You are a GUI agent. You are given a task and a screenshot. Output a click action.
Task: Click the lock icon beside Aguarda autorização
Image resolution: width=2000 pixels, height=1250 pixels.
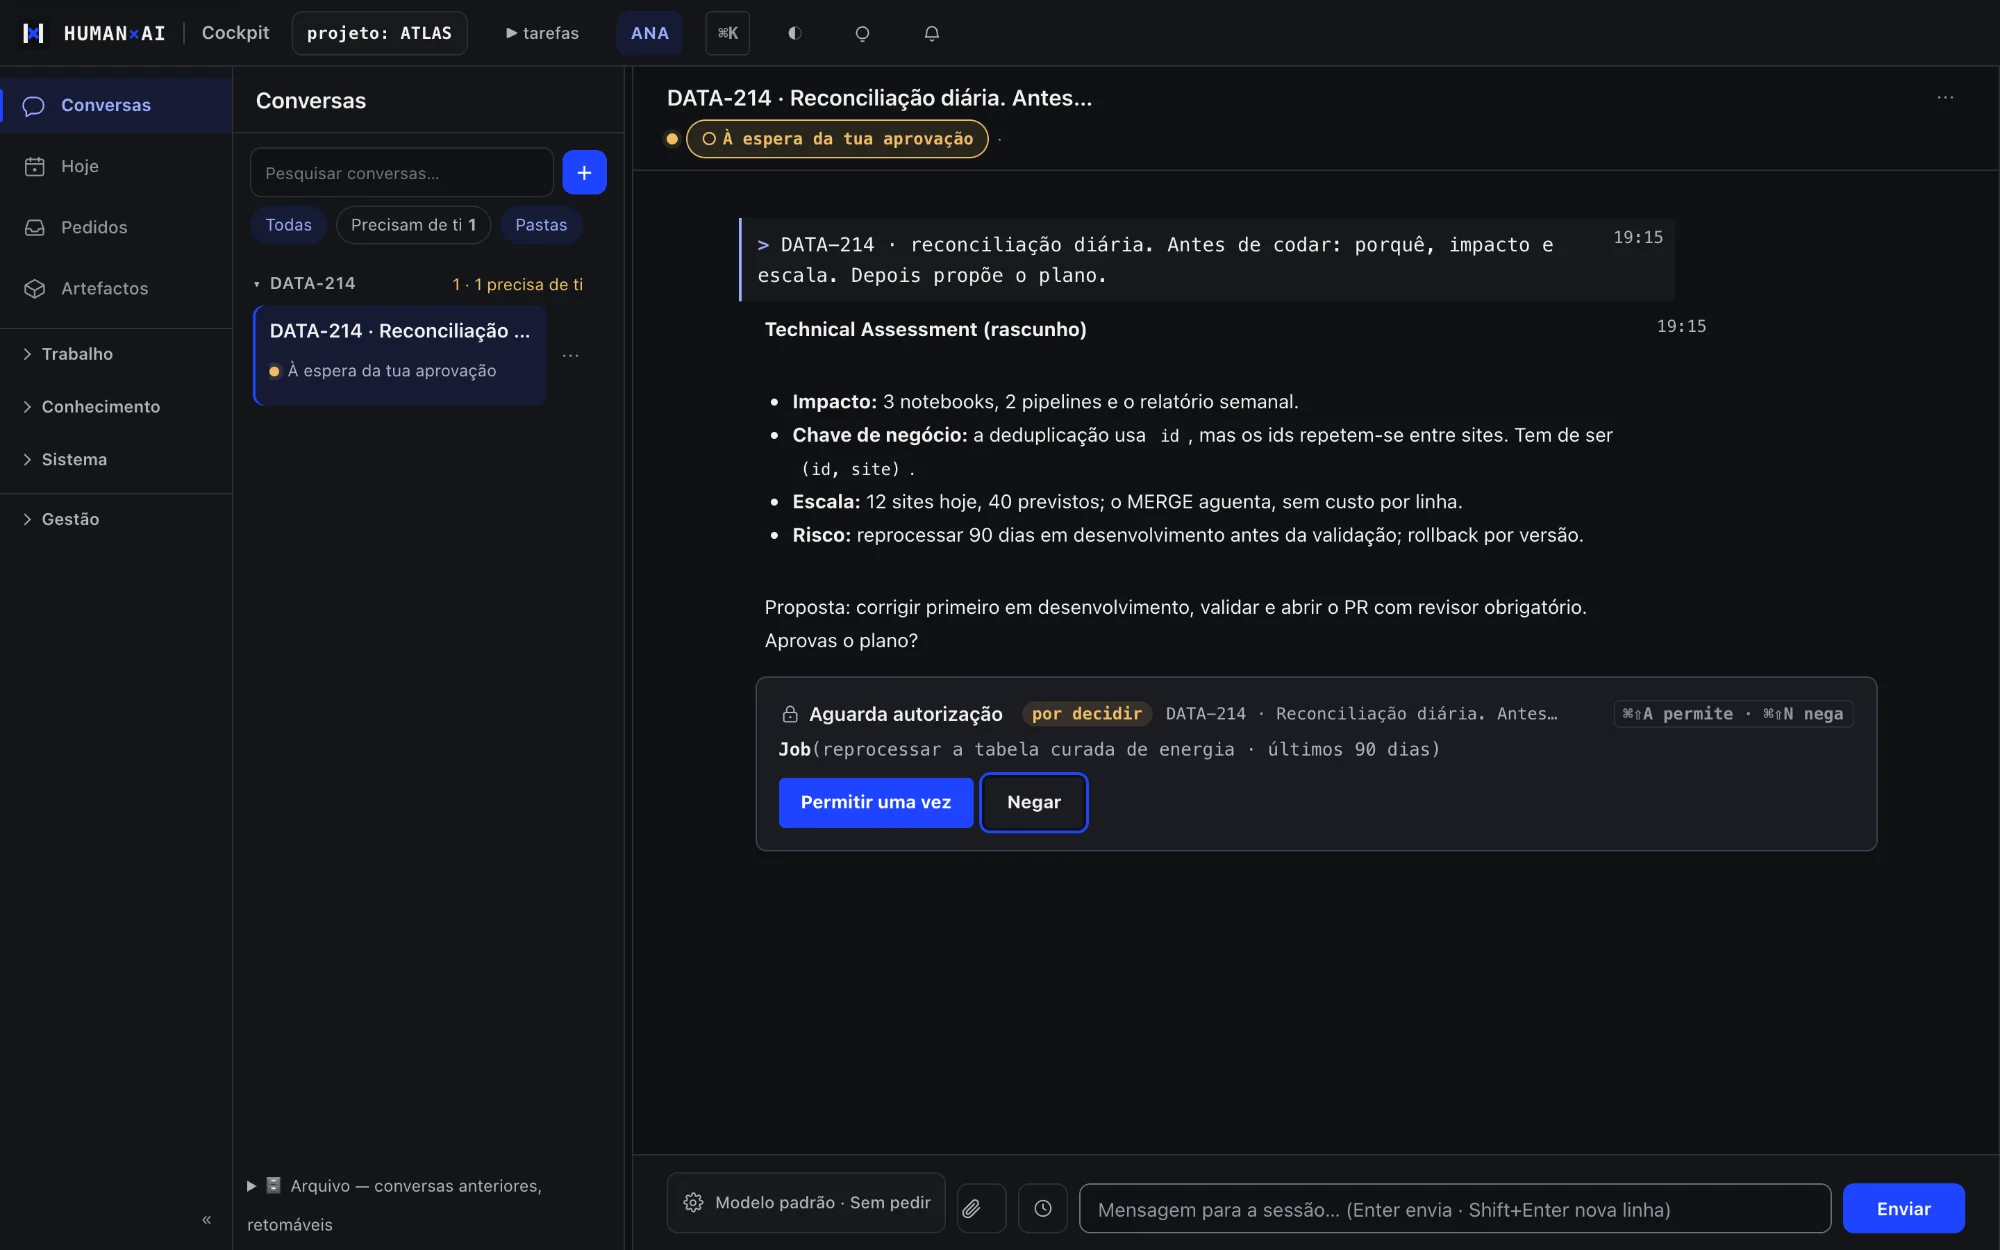click(790, 714)
